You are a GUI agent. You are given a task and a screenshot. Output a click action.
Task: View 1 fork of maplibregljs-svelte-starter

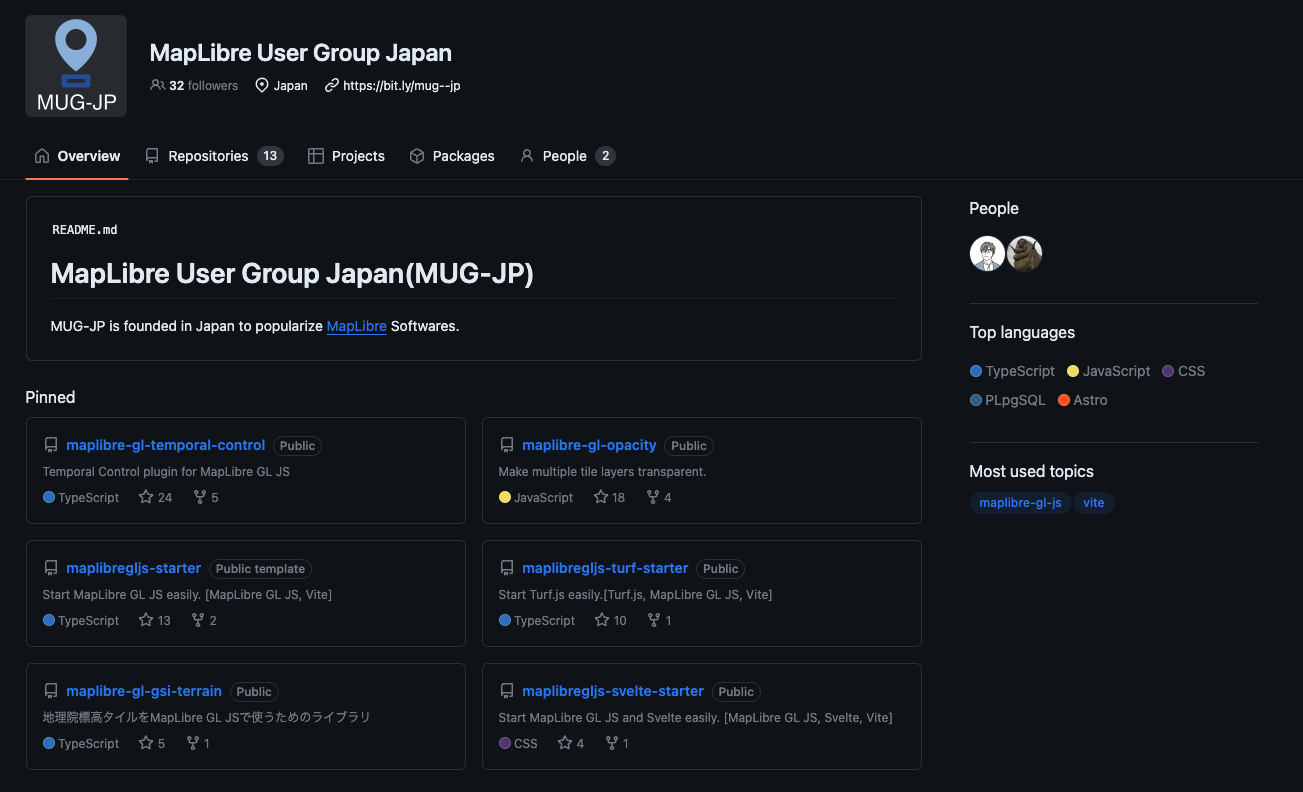[x=617, y=743]
